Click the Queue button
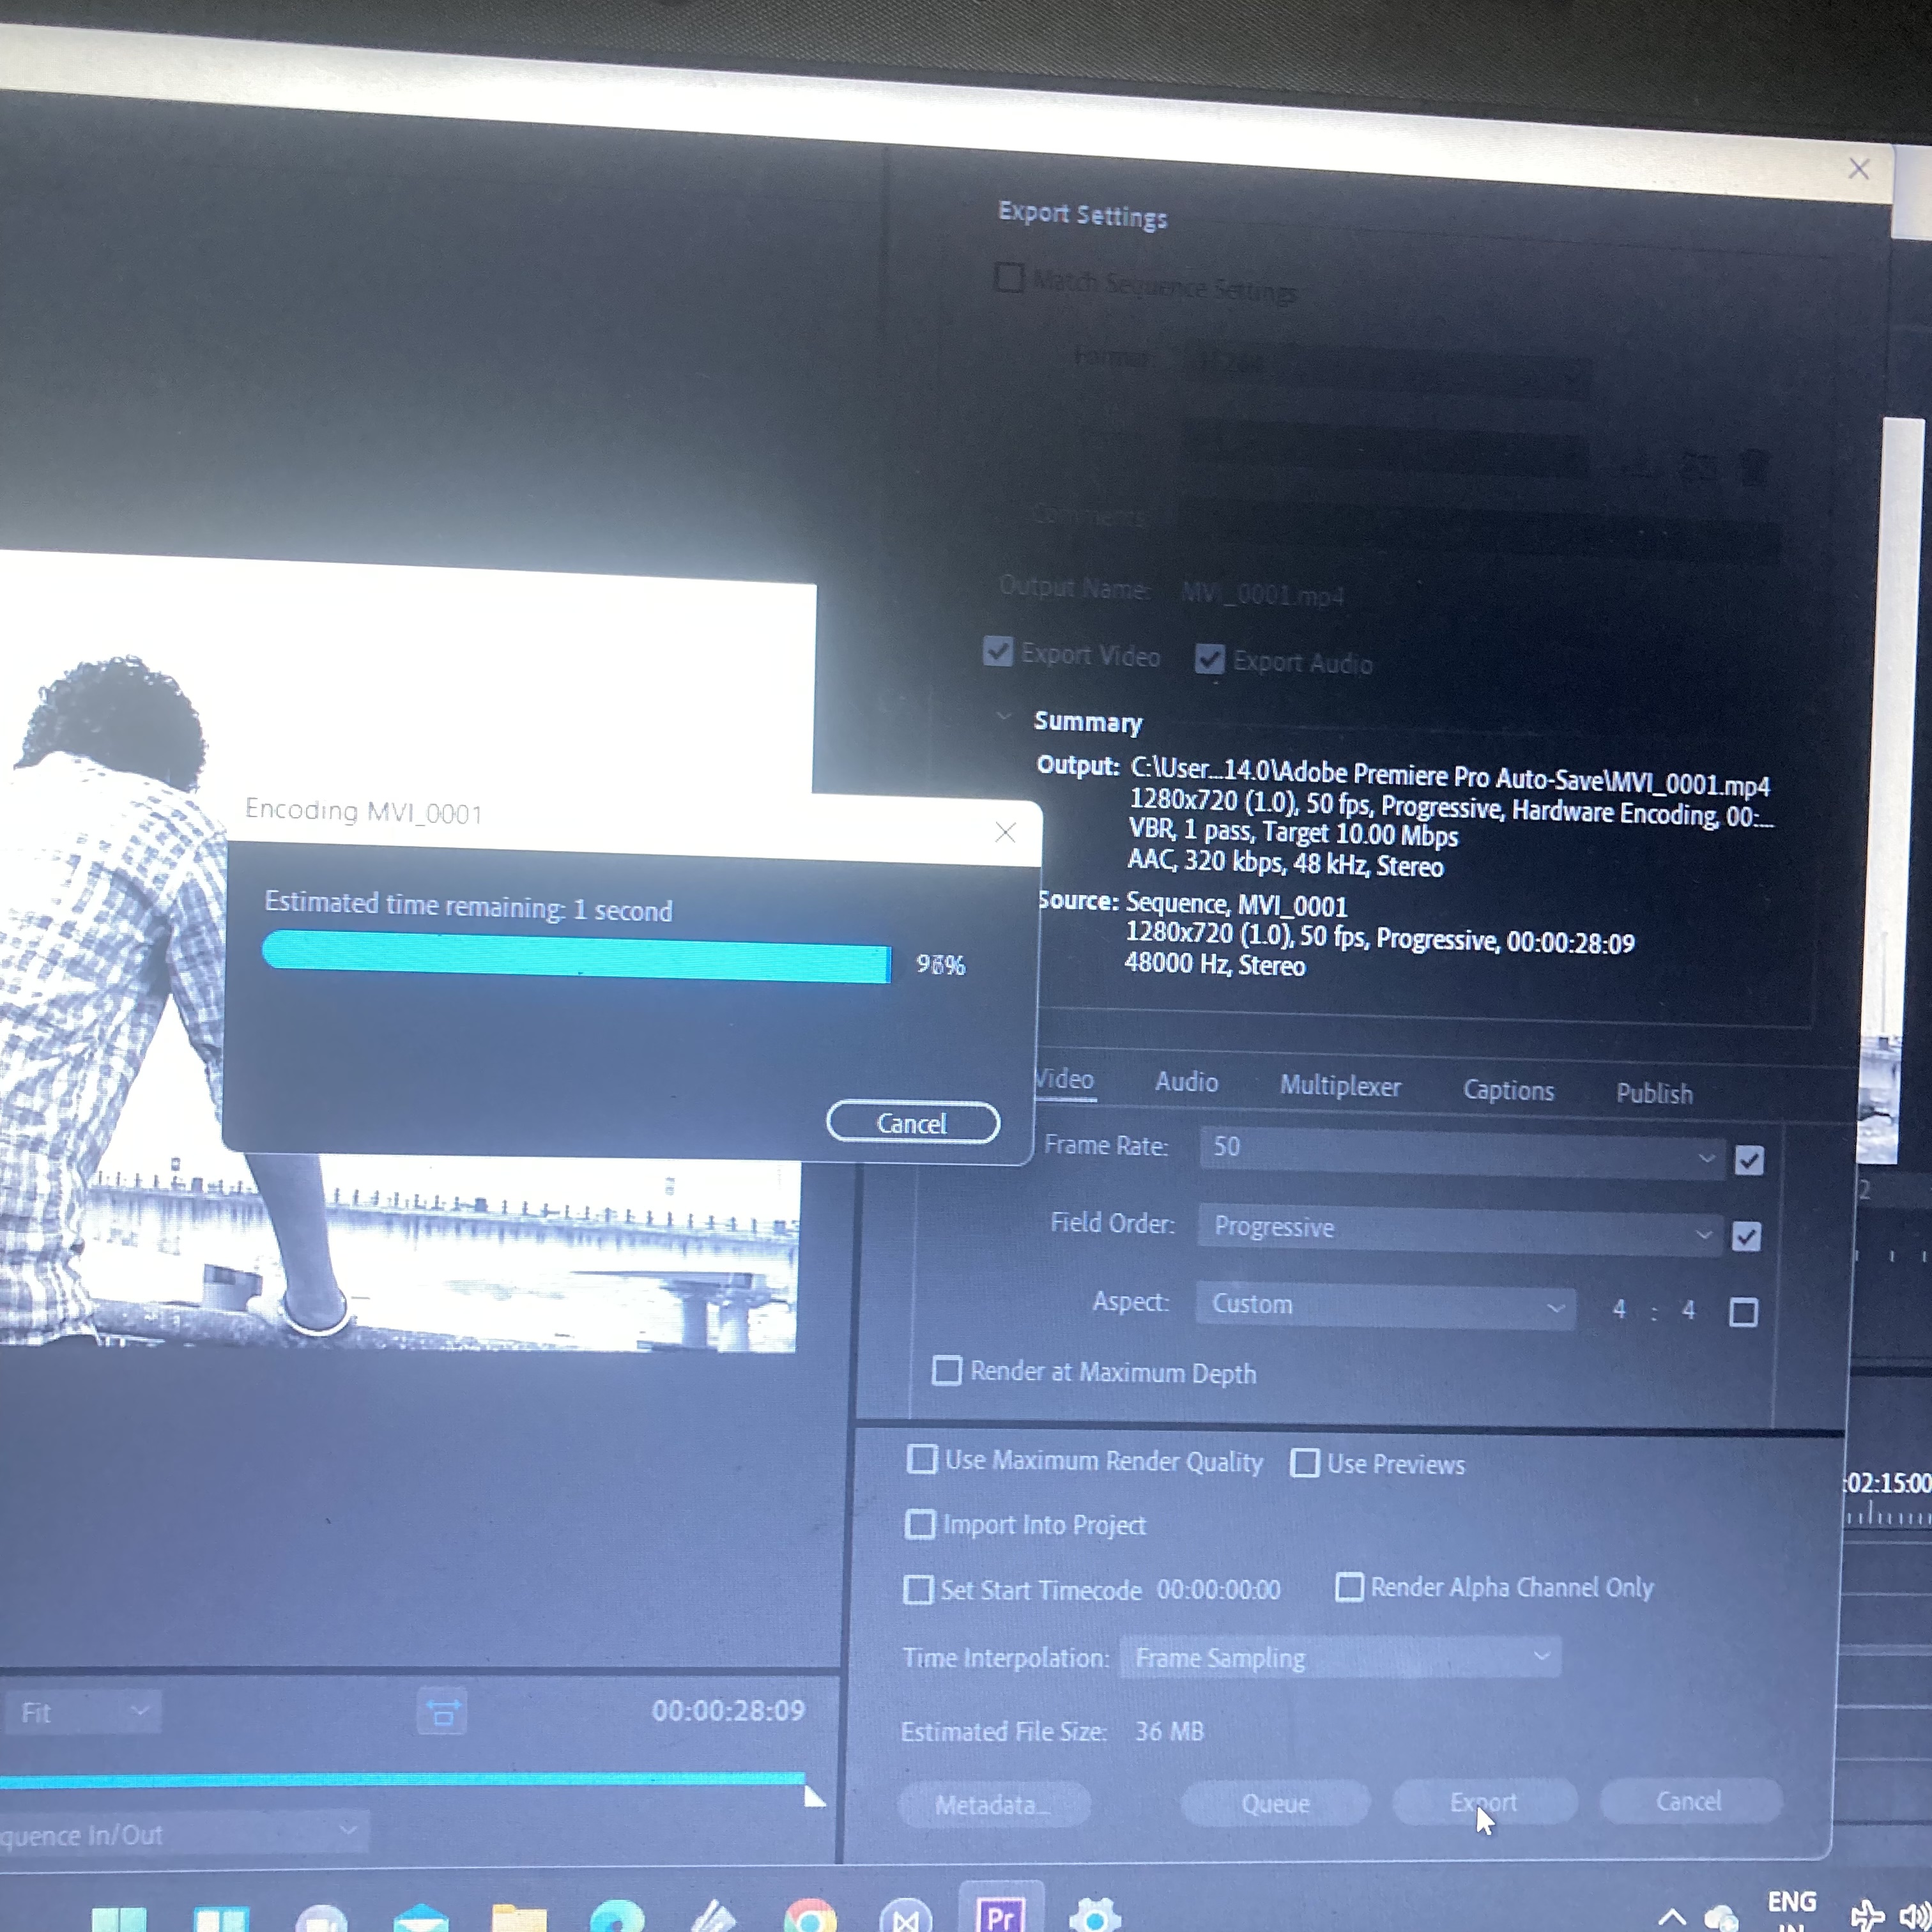This screenshot has width=1932, height=1932. (x=1275, y=1803)
